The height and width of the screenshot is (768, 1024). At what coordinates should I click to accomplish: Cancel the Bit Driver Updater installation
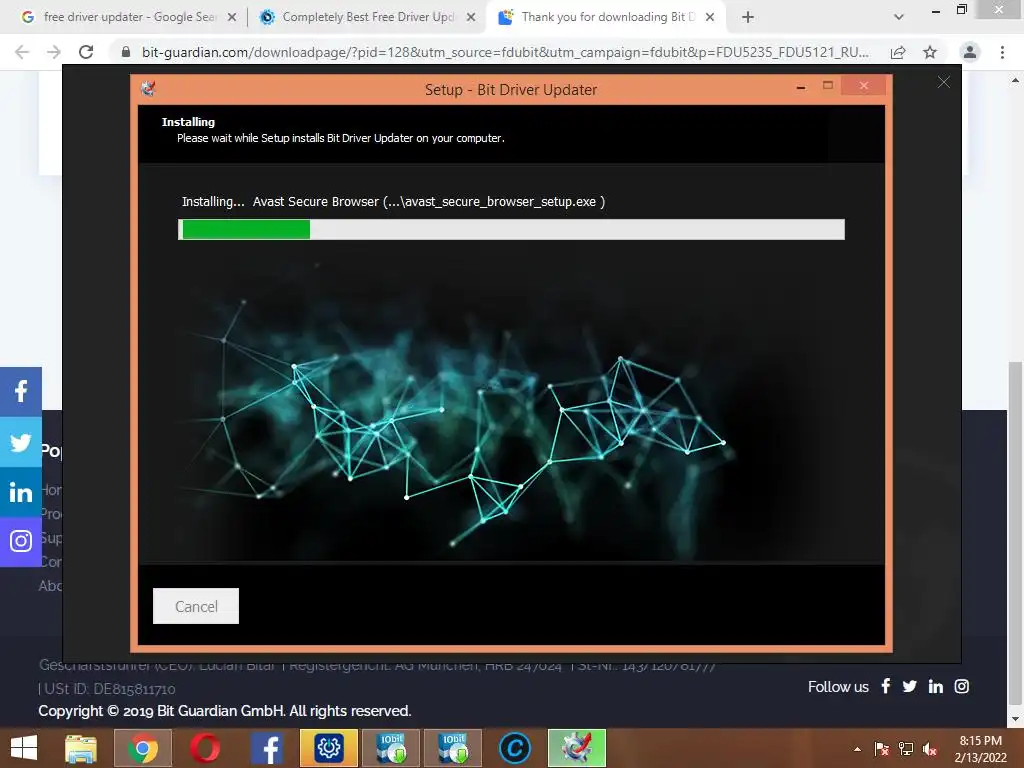point(196,606)
